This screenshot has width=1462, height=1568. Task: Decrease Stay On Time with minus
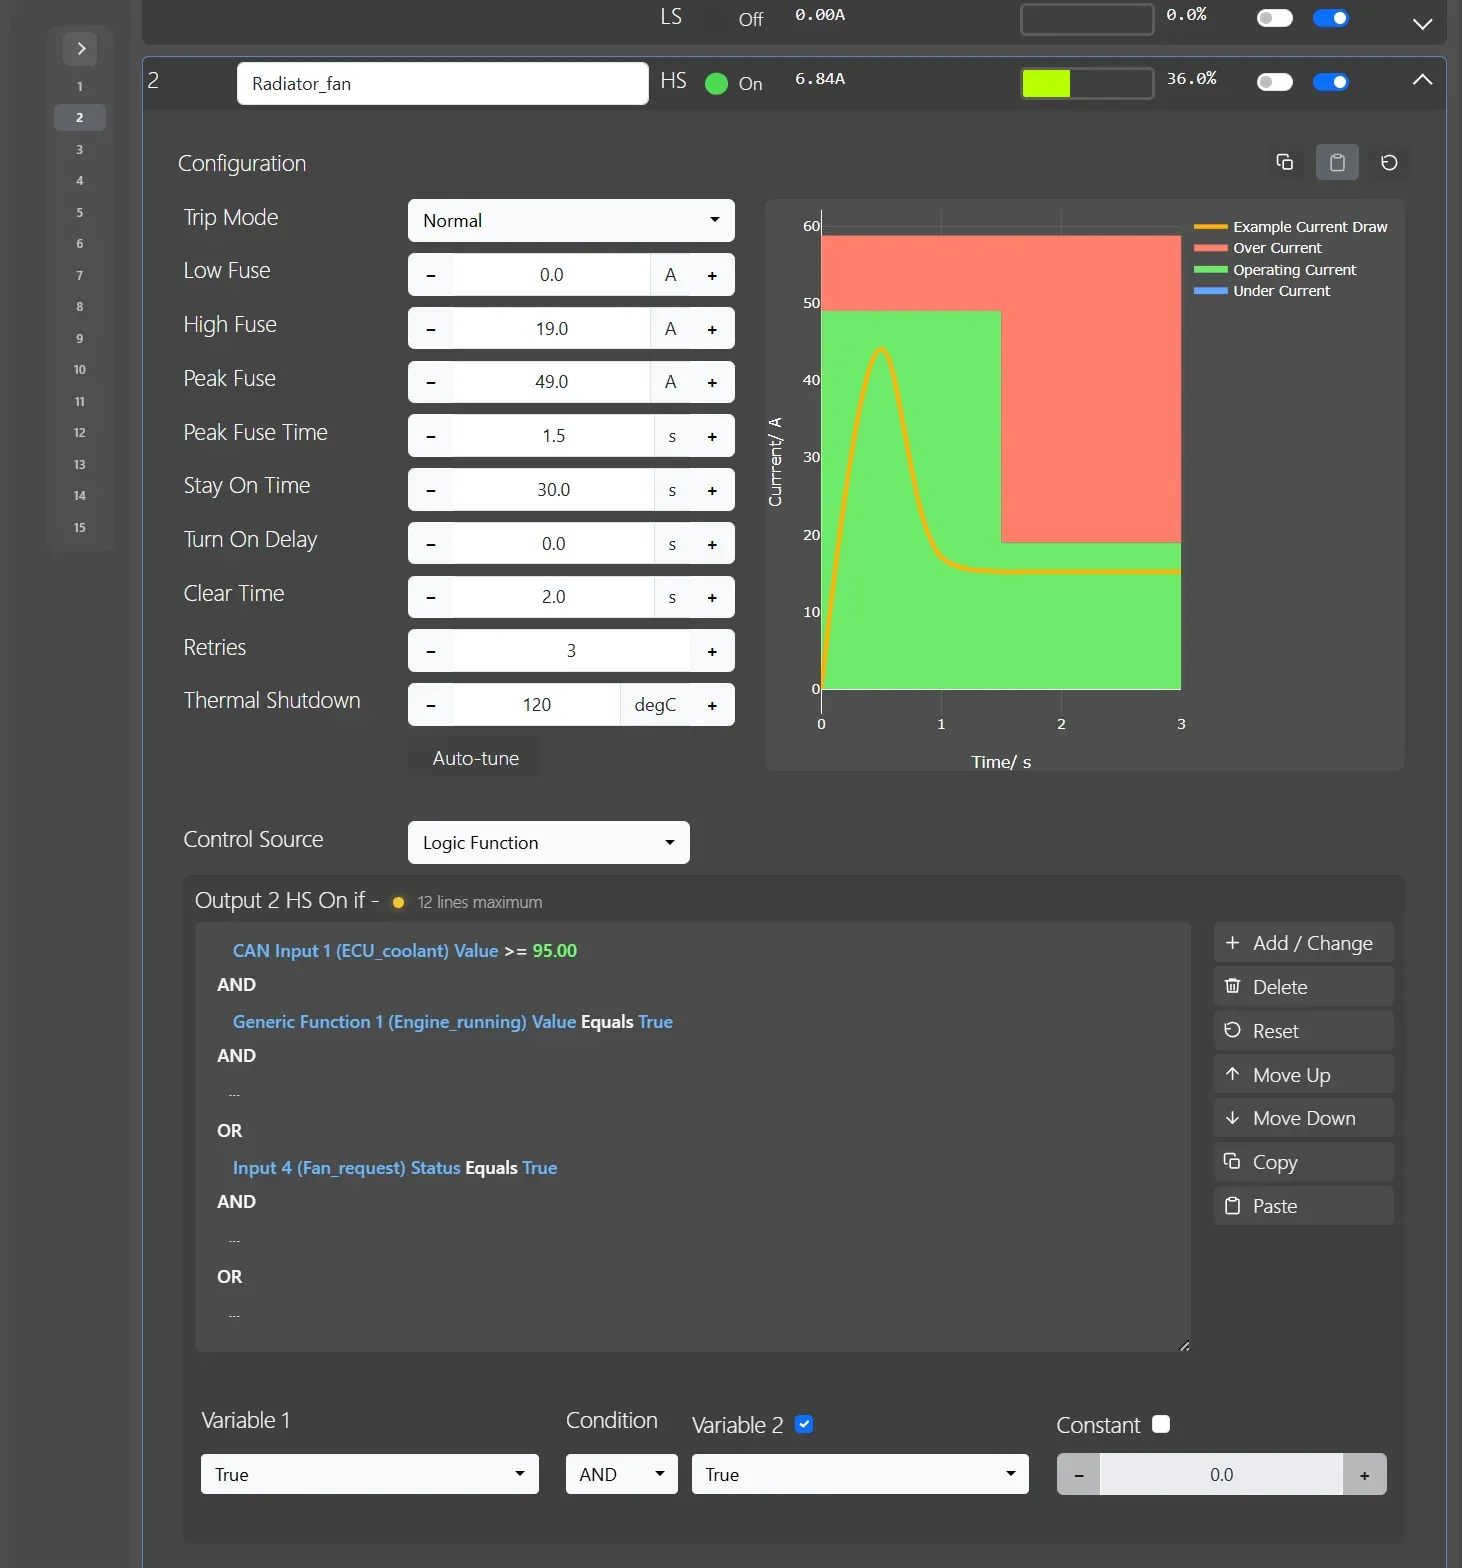pos(431,490)
